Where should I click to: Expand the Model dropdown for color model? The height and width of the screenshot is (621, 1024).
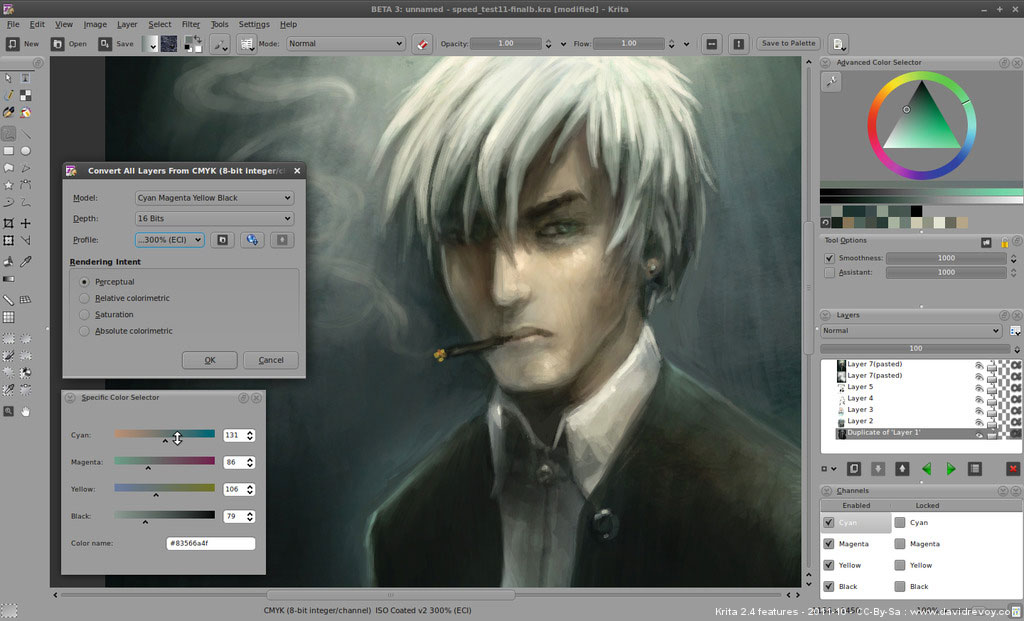point(213,198)
